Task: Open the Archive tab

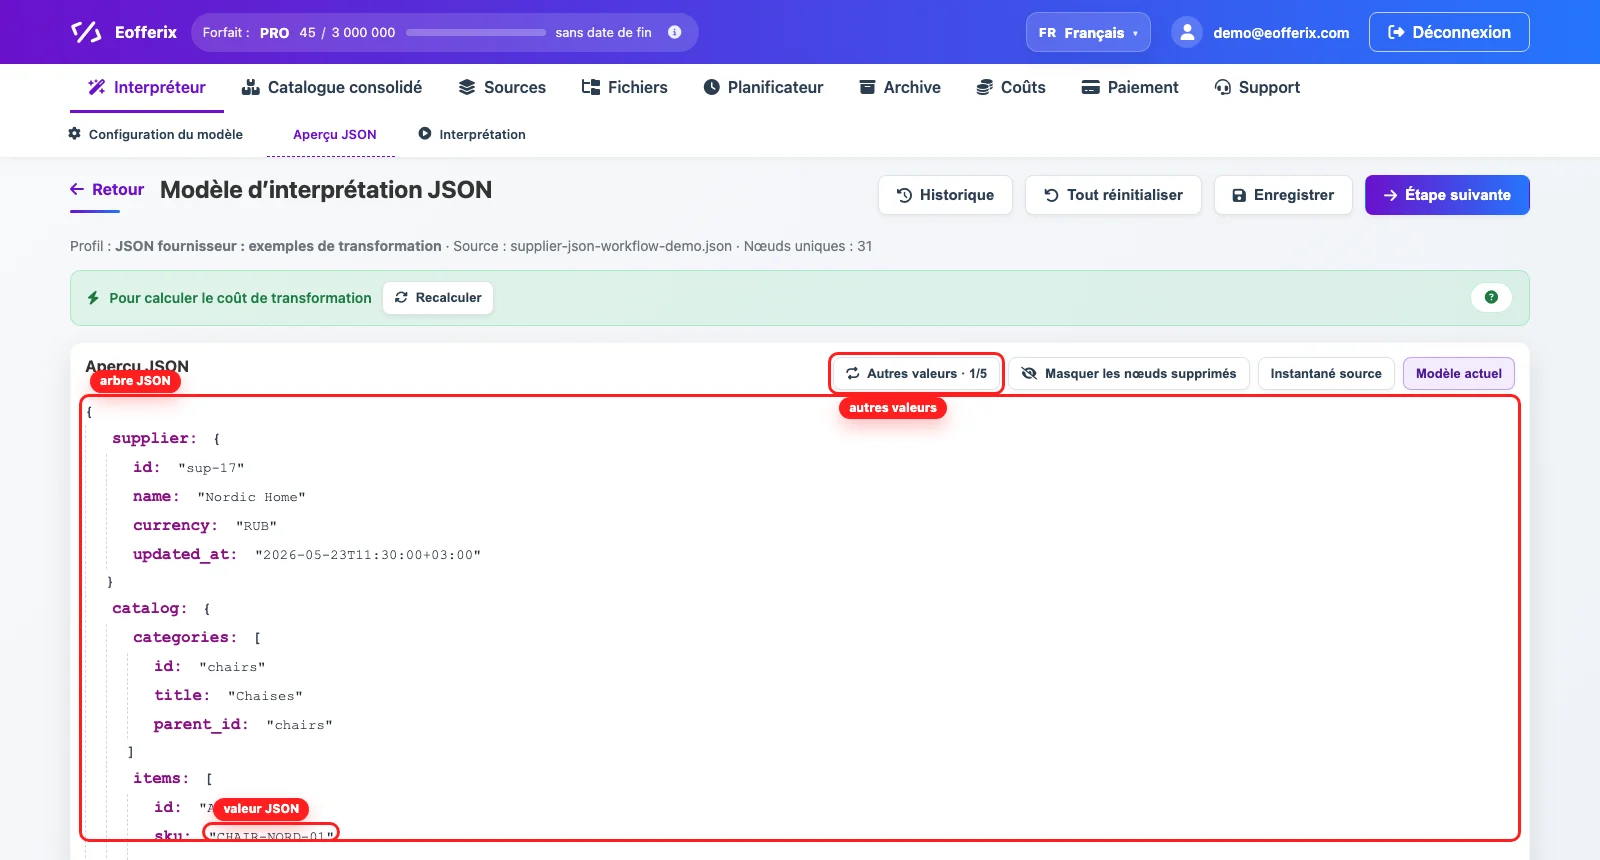Action: click(900, 87)
